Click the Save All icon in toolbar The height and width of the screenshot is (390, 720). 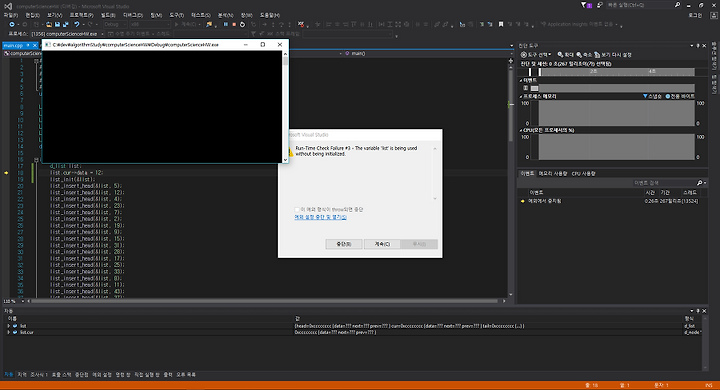(66, 24)
